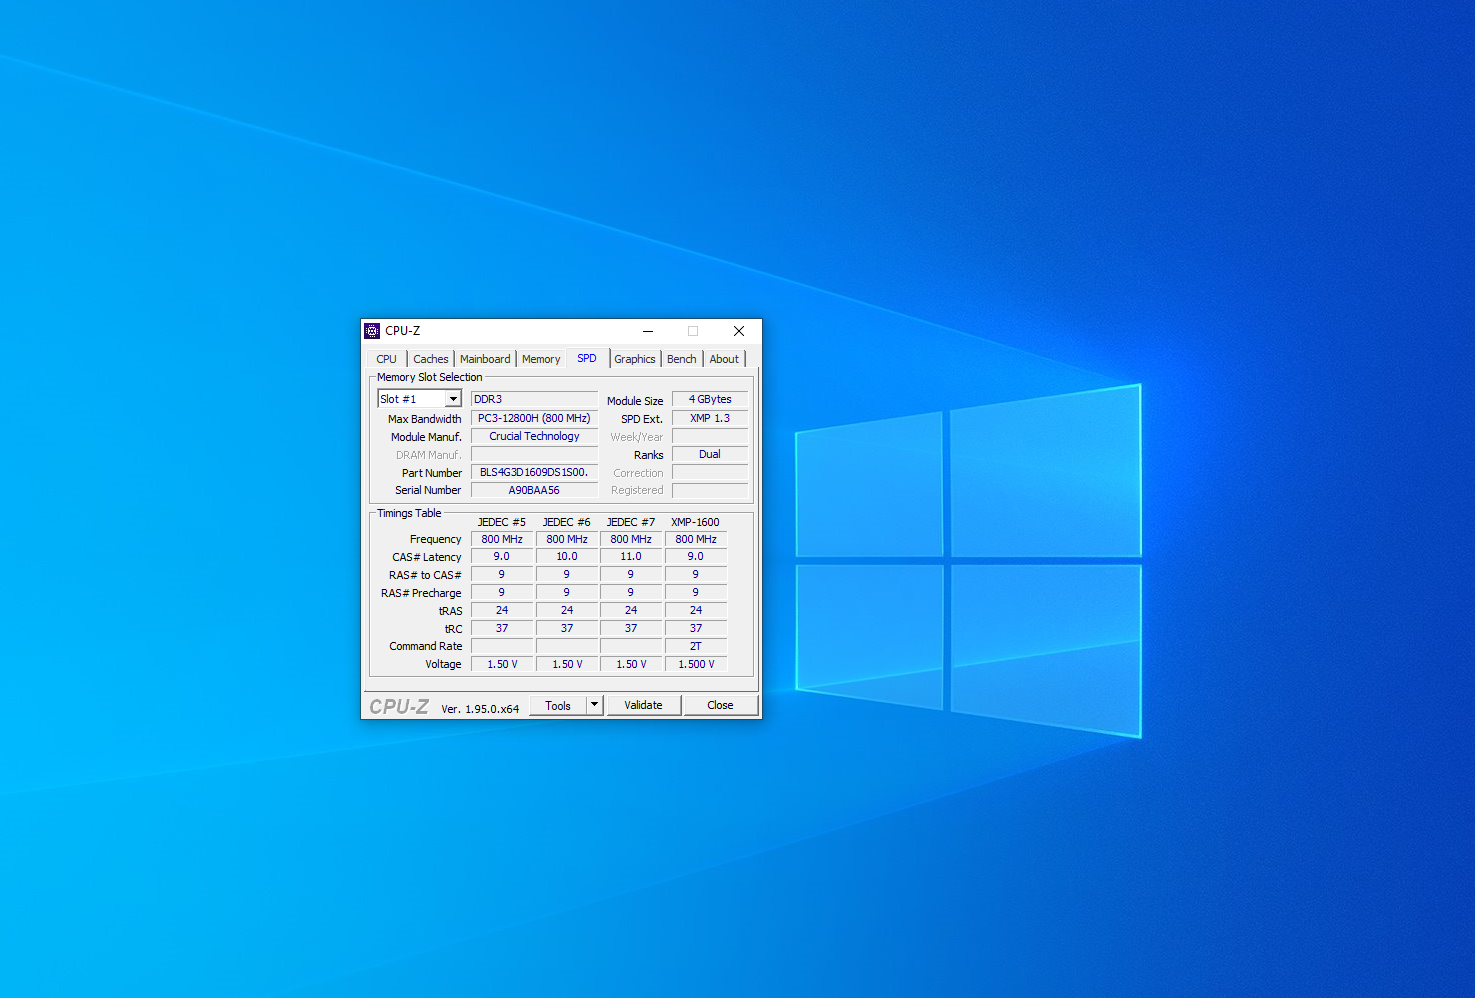Click the empty Registered field

[x=710, y=490]
